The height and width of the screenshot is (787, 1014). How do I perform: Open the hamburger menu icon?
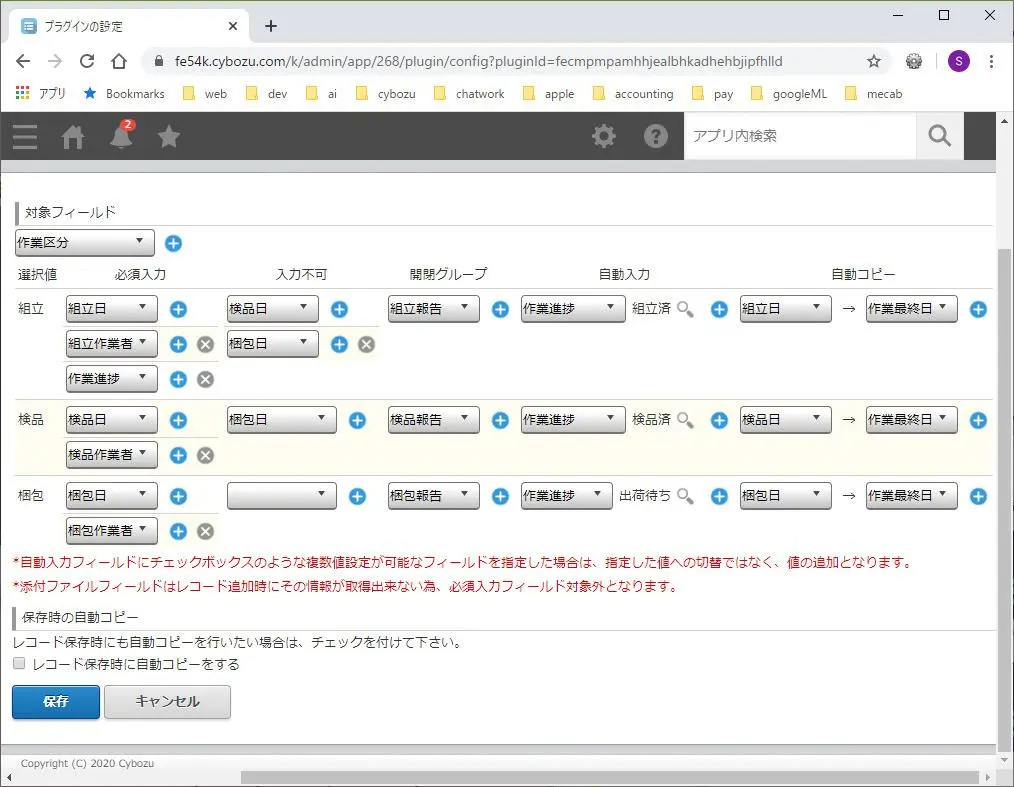[x=24, y=137]
